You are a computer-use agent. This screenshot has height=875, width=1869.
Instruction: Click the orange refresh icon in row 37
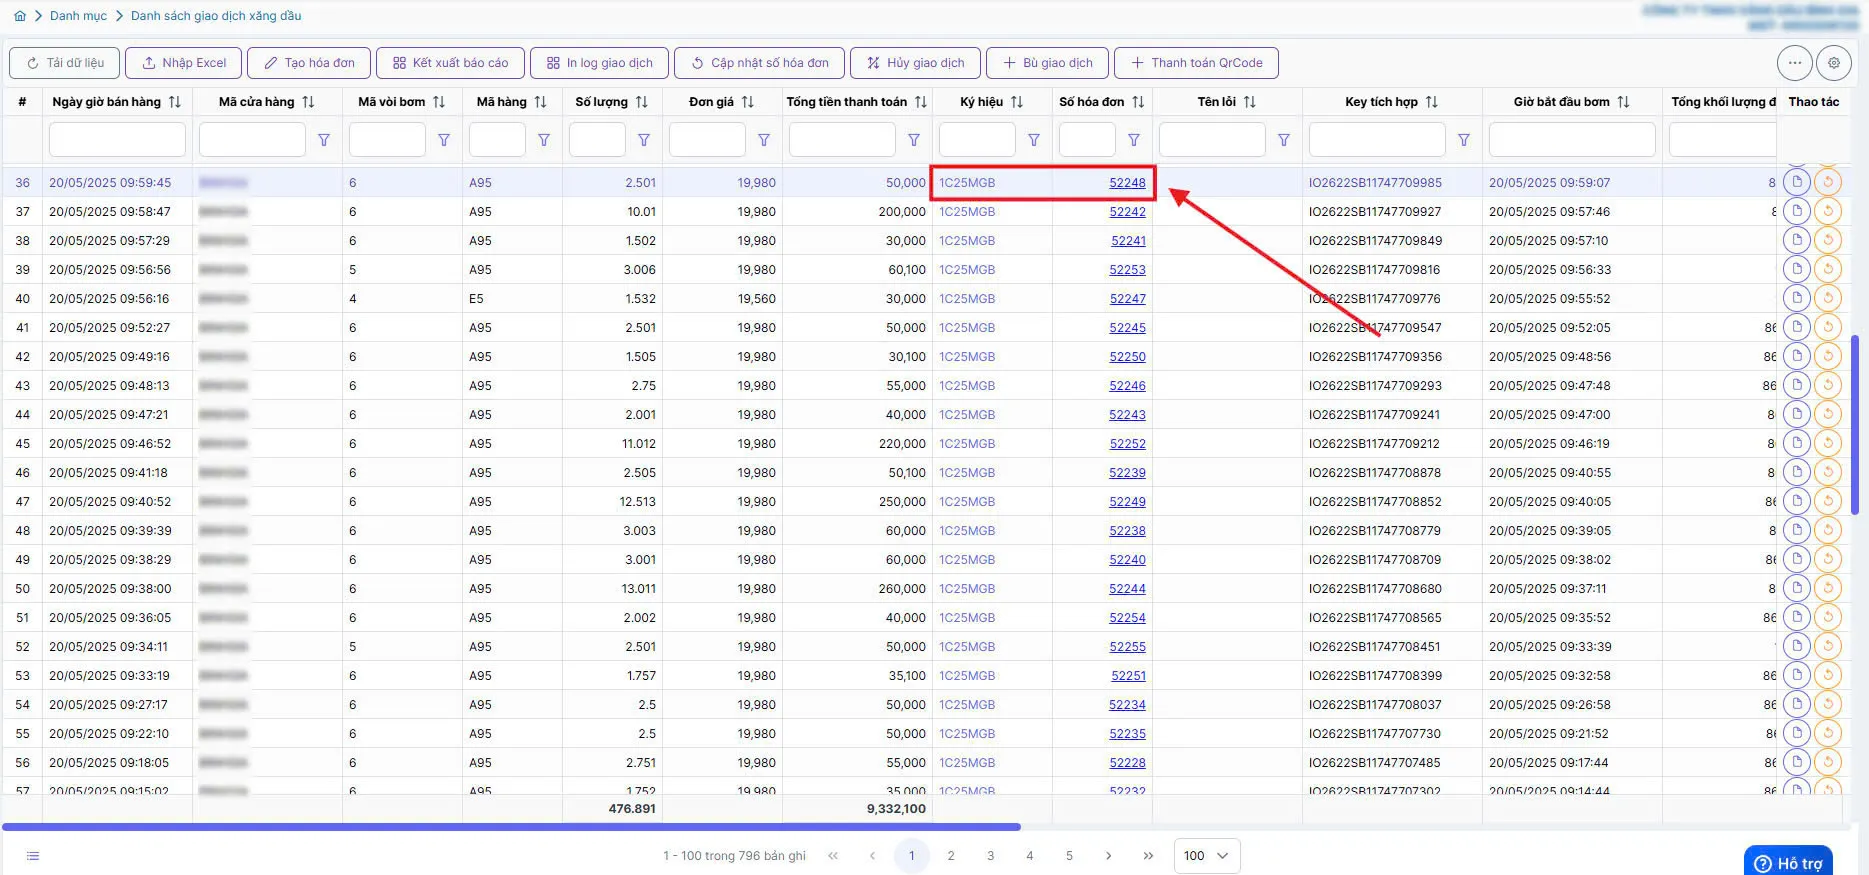click(x=1828, y=211)
